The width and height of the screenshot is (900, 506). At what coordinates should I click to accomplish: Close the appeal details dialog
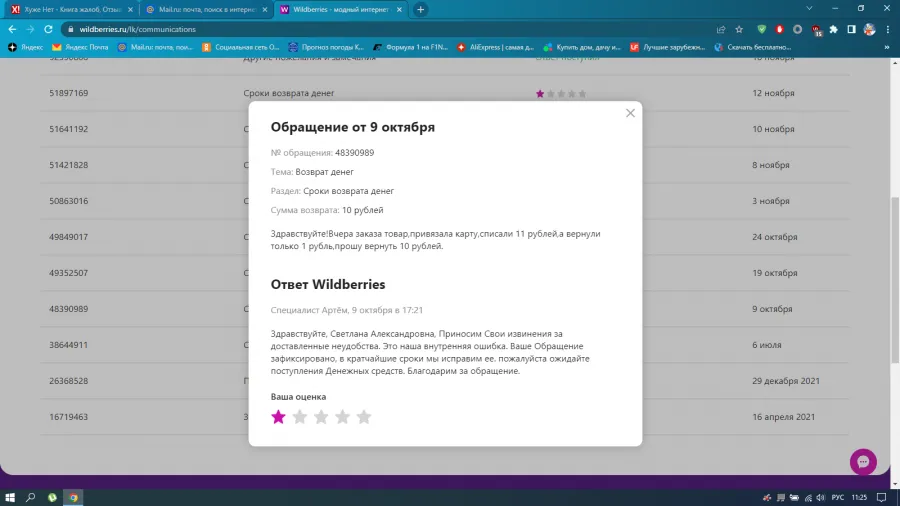(630, 113)
